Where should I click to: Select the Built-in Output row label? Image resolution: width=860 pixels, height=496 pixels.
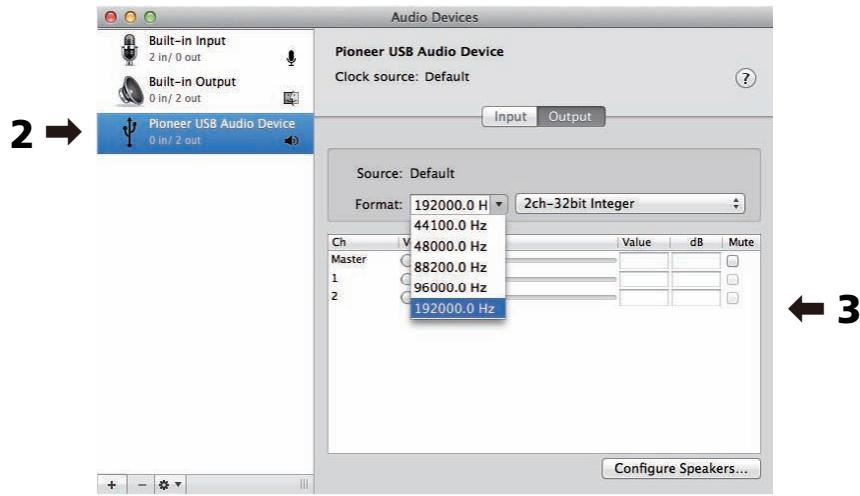(192, 82)
